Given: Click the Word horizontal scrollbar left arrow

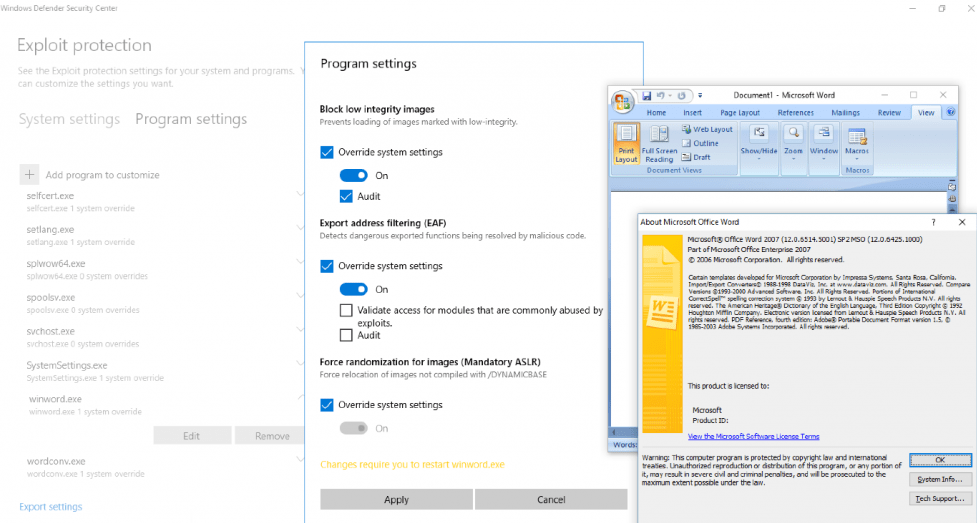Looking at the screenshot, I should [x=614, y=432].
